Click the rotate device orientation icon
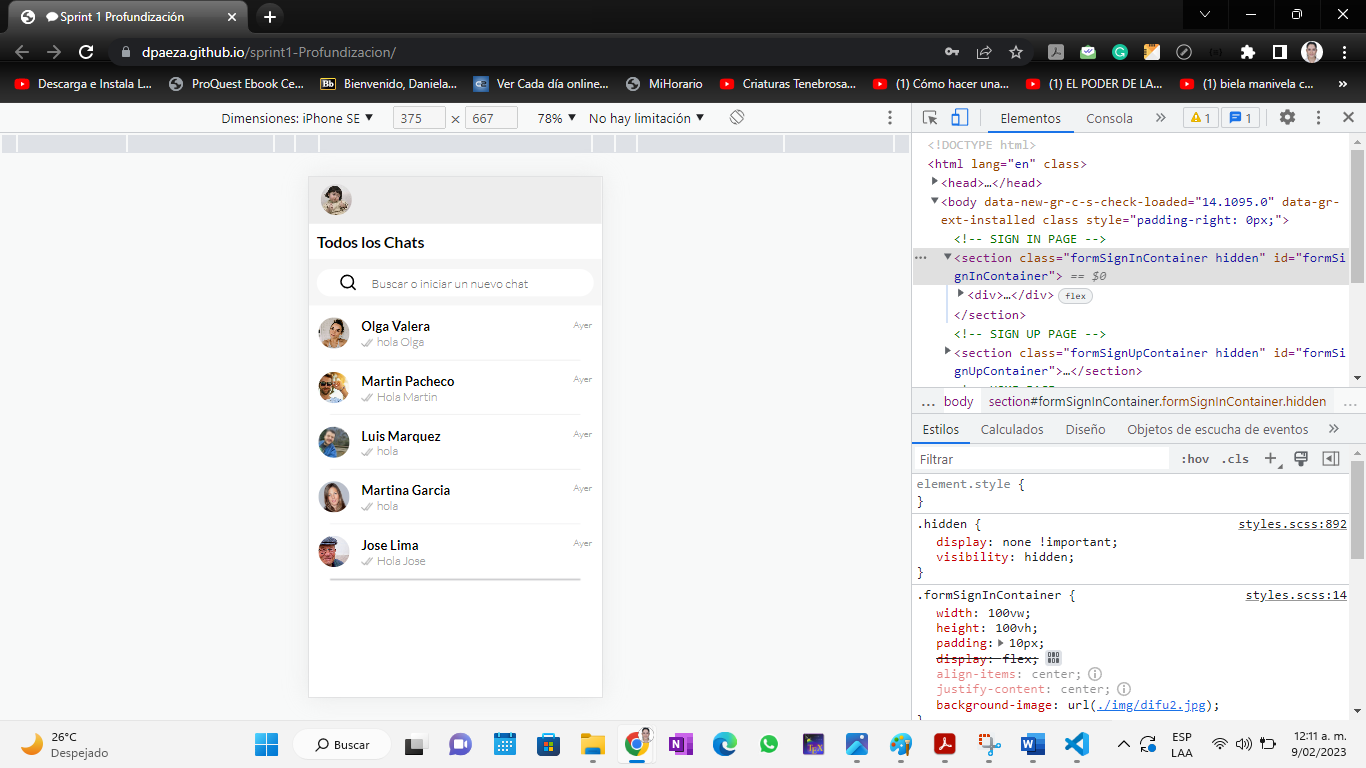Image resolution: width=1366 pixels, height=768 pixels. pyautogui.click(x=737, y=117)
